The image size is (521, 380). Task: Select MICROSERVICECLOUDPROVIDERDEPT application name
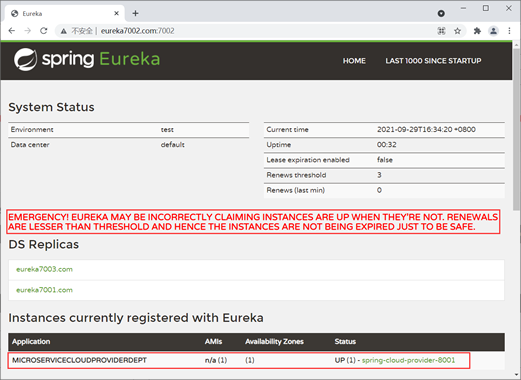pos(79,360)
